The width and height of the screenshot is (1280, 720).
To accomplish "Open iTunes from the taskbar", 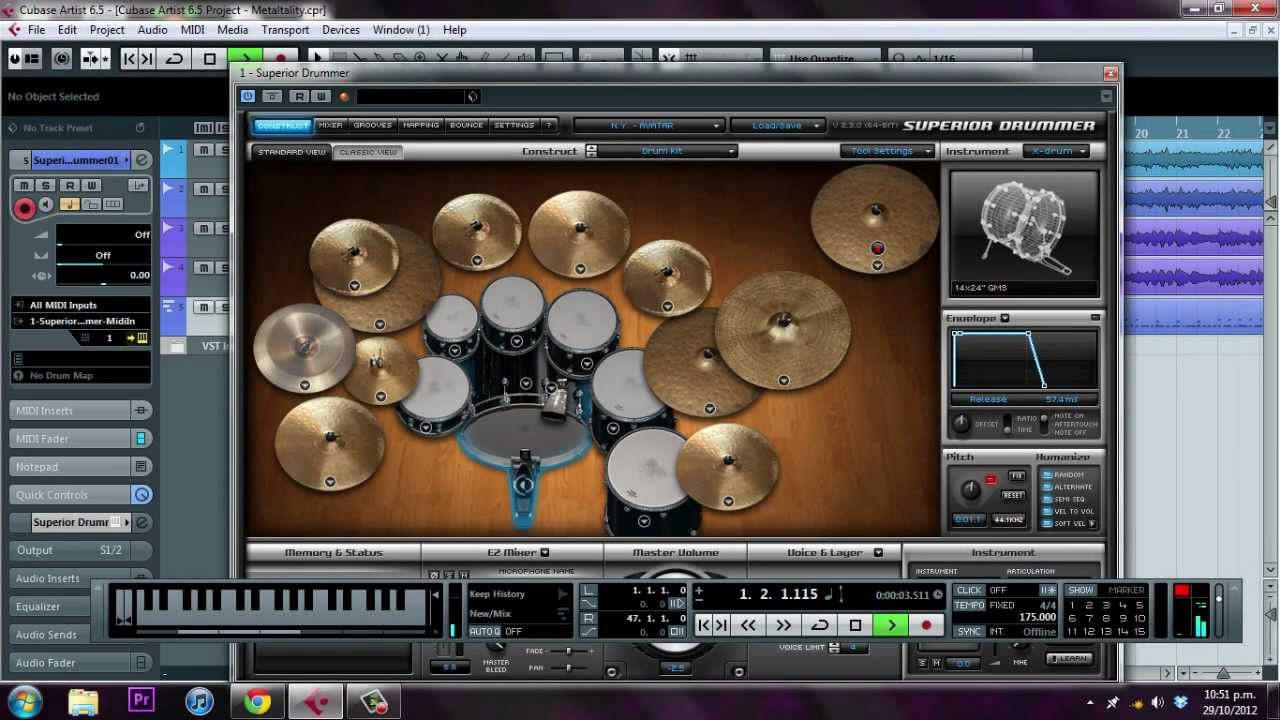I will pyautogui.click(x=199, y=701).
